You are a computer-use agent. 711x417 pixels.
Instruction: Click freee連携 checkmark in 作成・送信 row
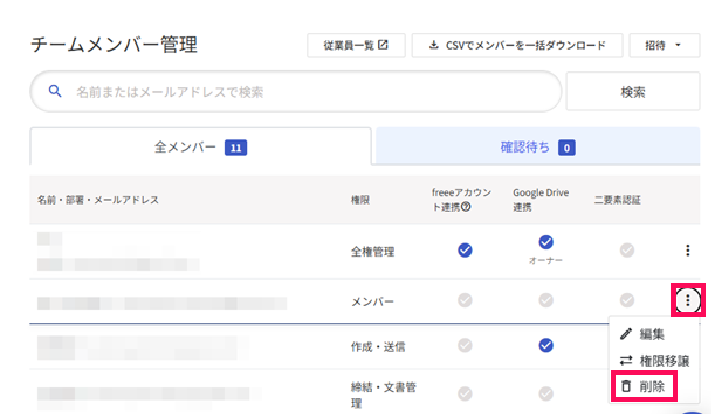(x=465, y=345)
